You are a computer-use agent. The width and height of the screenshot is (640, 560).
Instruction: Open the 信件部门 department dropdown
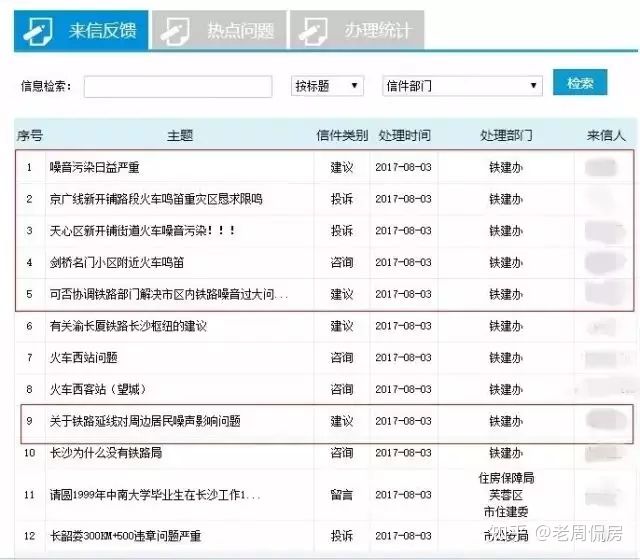click(462, 86)
